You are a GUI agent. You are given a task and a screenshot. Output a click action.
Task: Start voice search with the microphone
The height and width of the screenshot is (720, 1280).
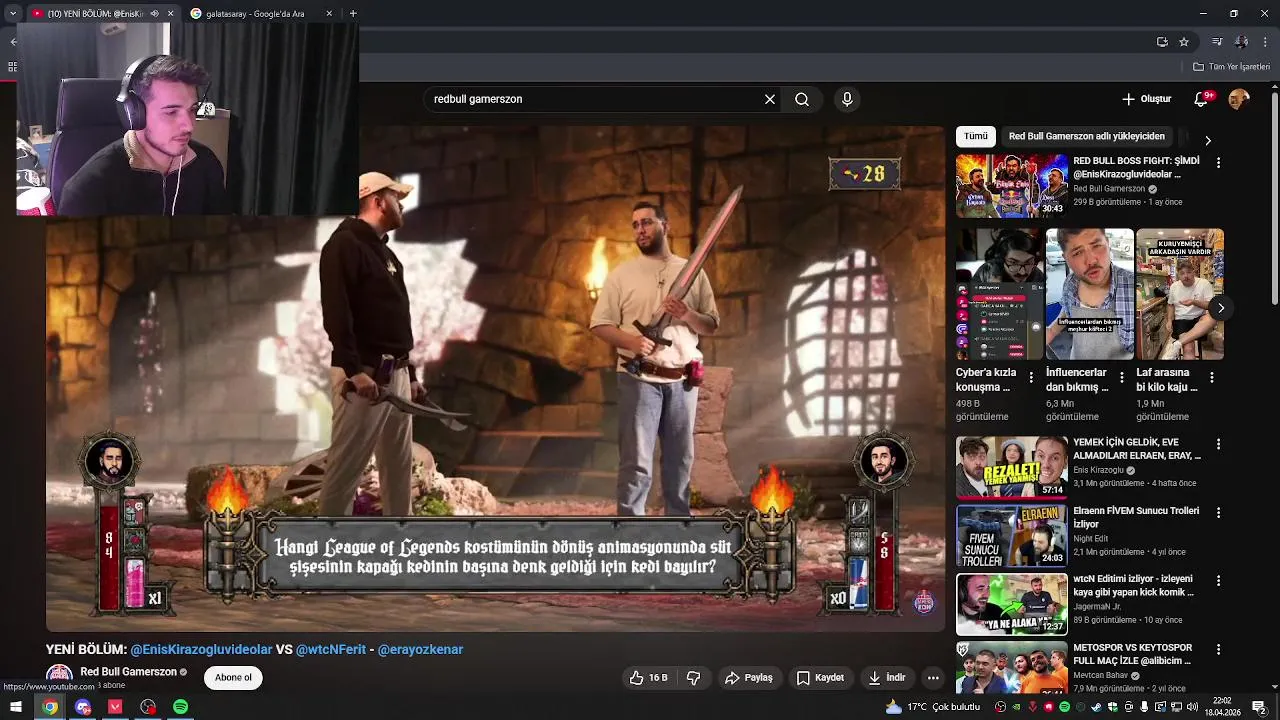(x=847, y=99)
